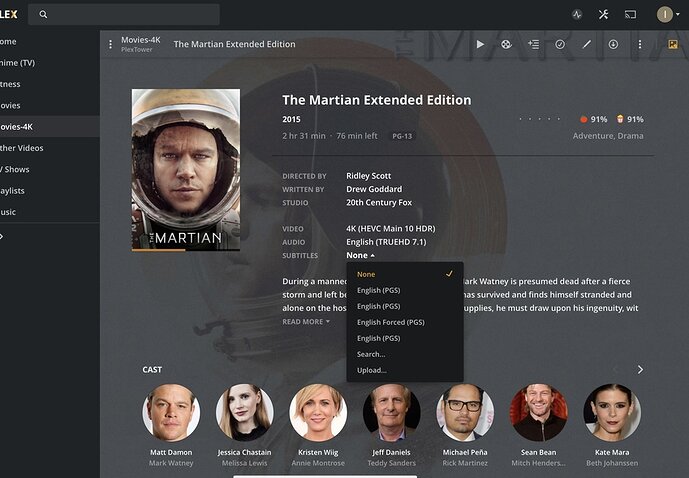689x478 pixels.
Task: Focus the top search field
Action: [124, 14]
